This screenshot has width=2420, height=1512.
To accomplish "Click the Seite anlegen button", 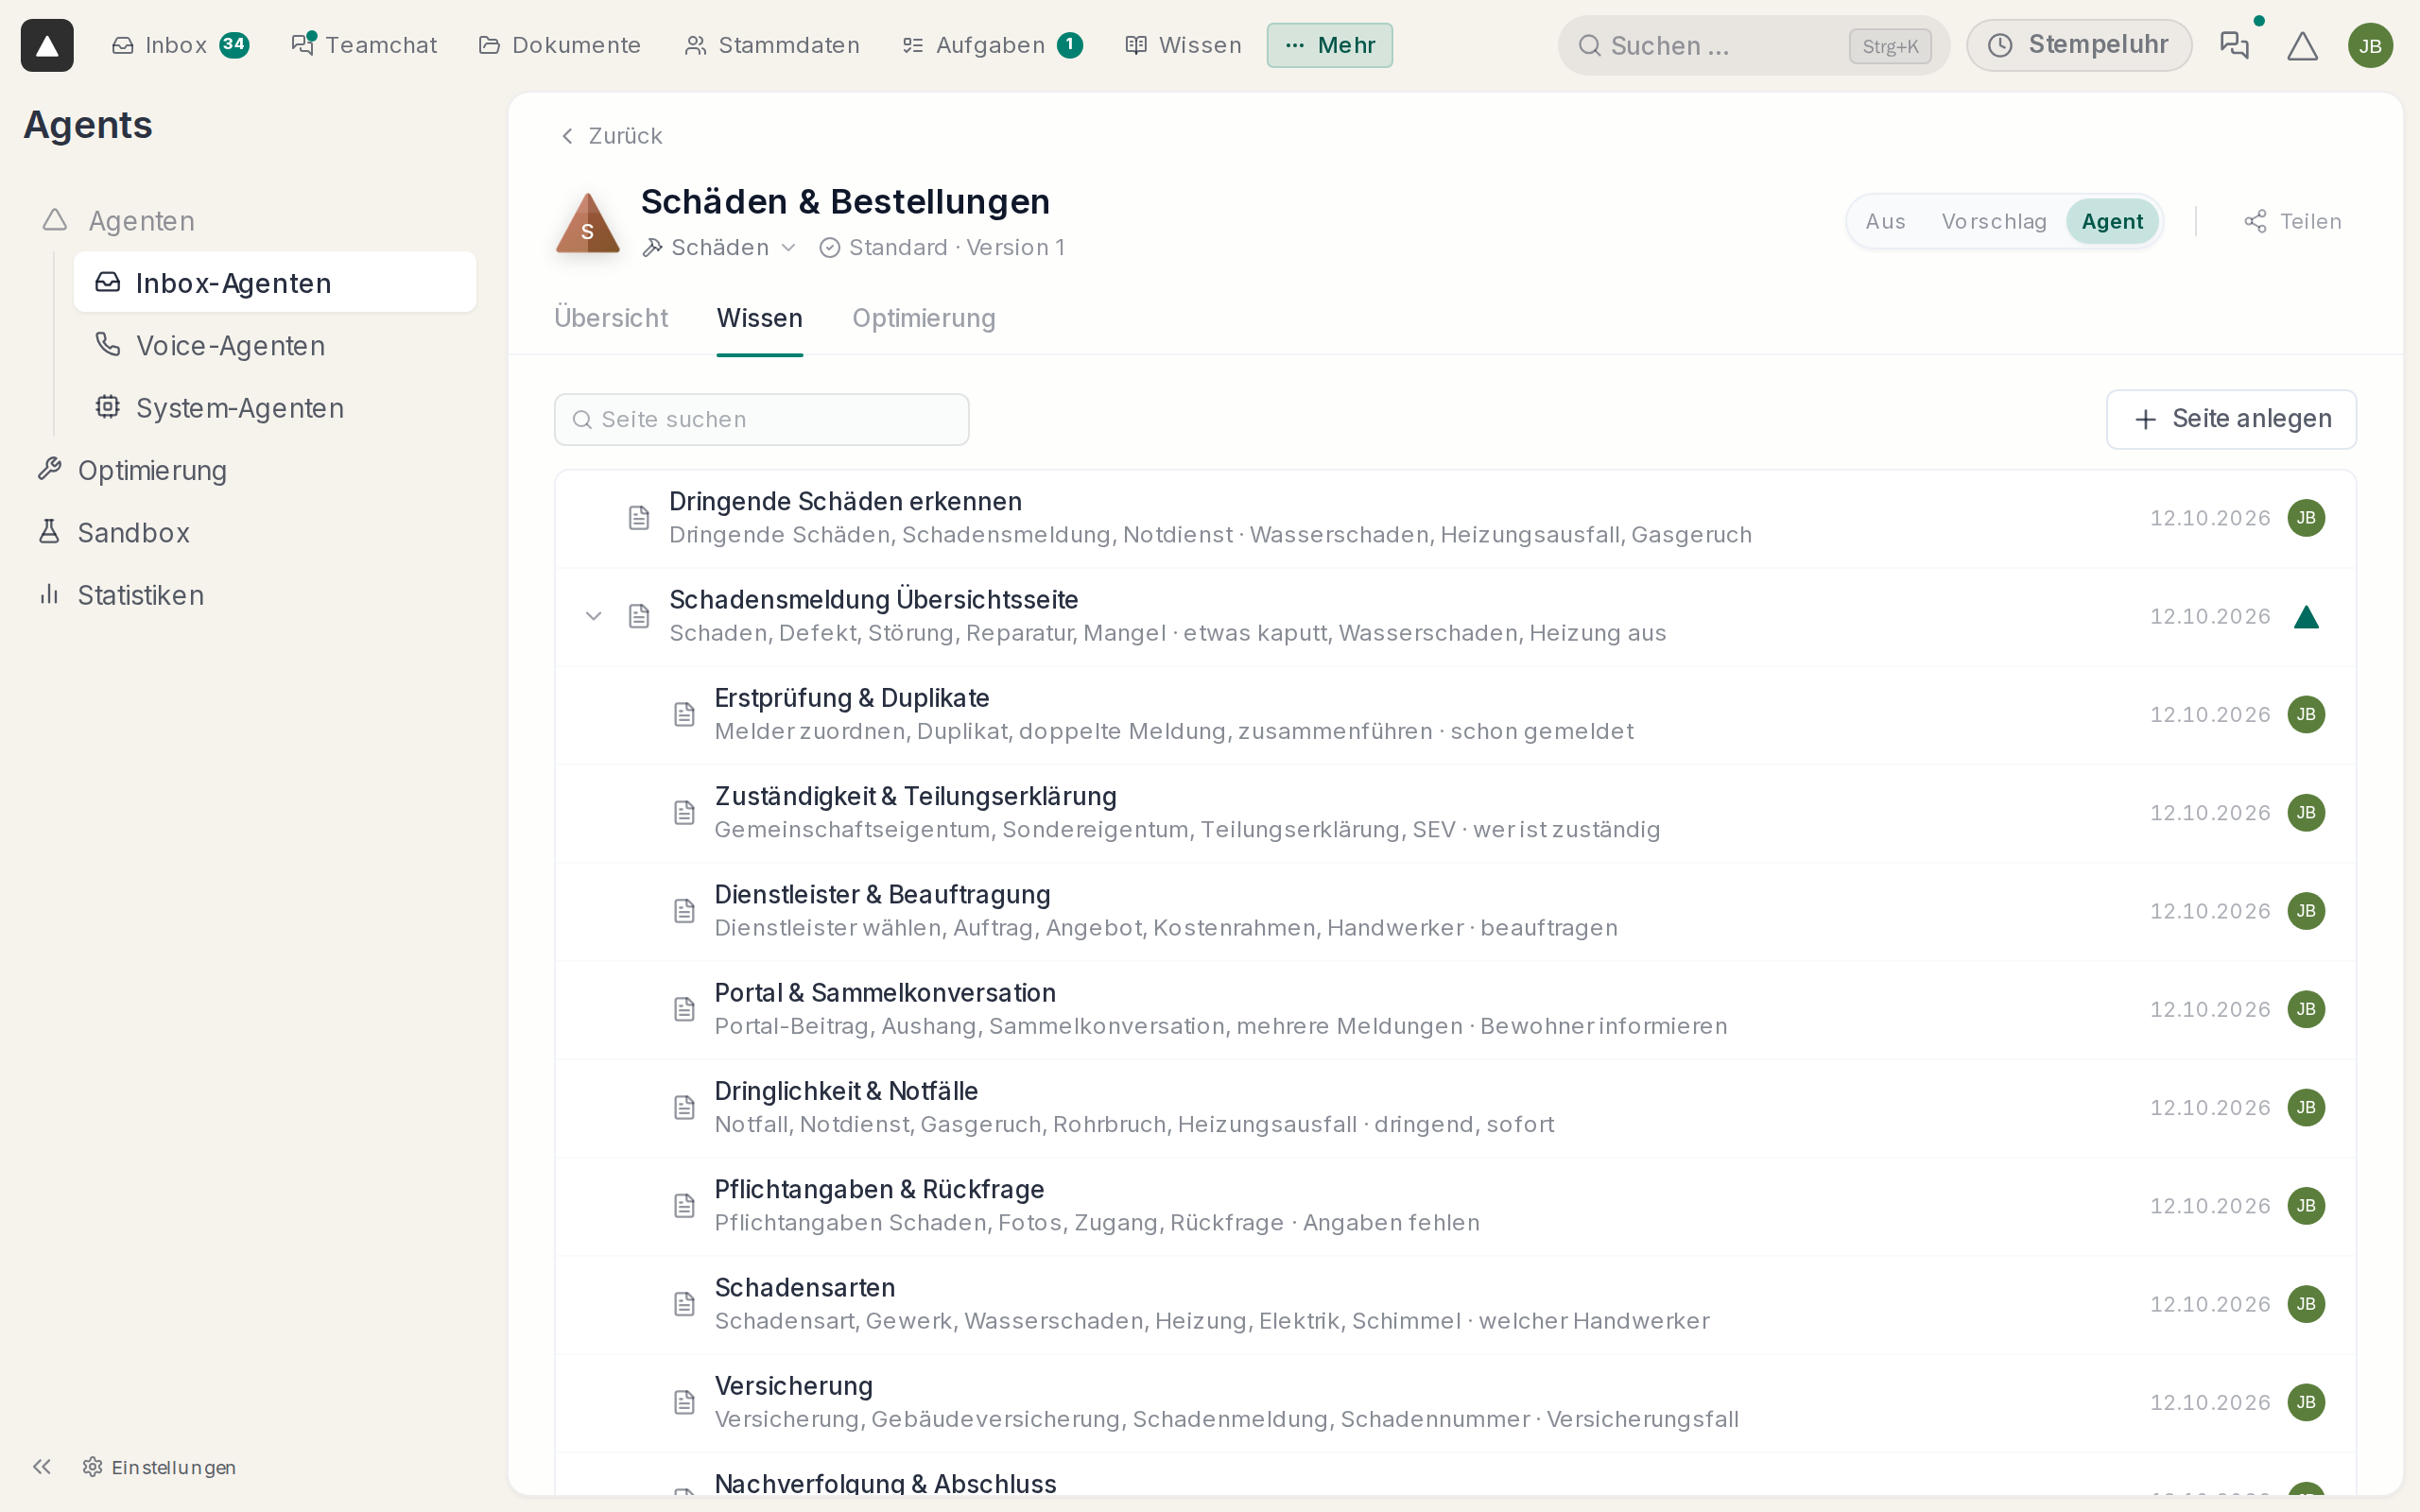I will pos(2231,419).
